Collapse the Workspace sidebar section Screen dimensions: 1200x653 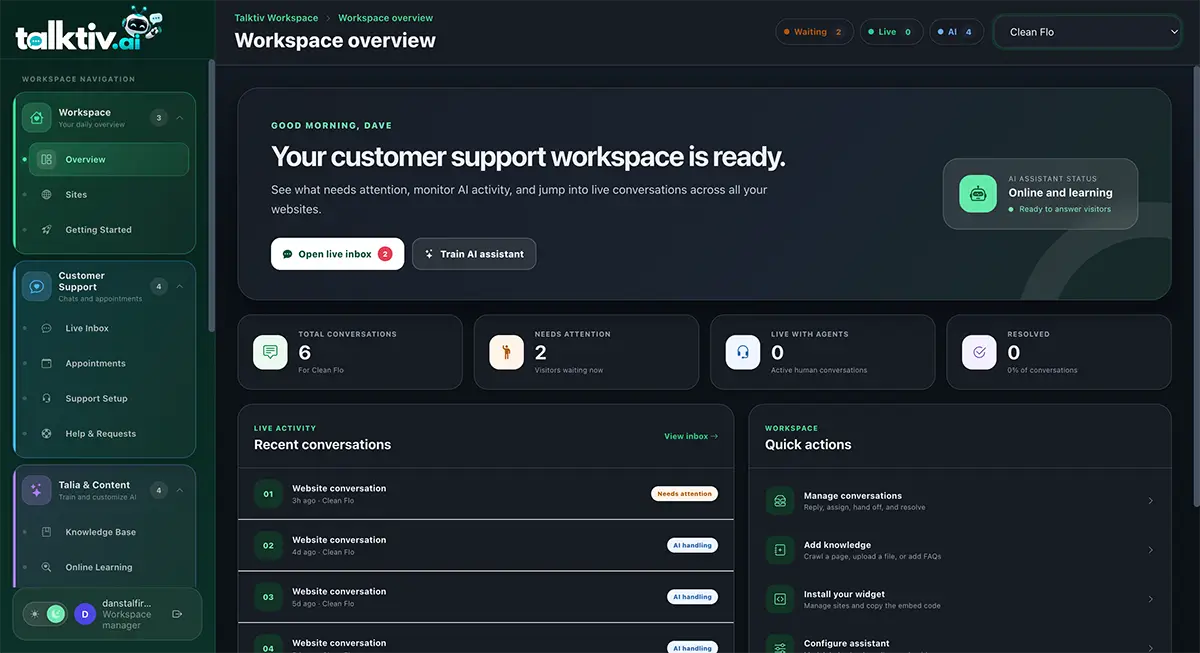[180, 118]
